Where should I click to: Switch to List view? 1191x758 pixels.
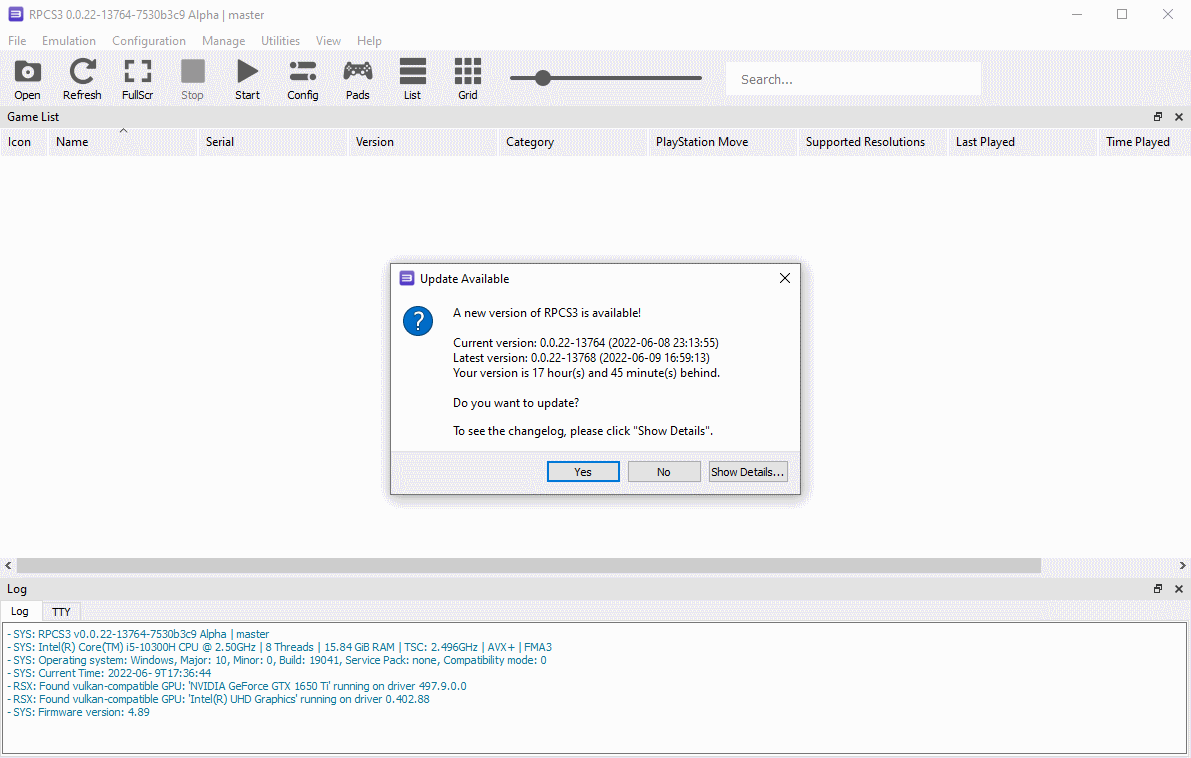412,79
